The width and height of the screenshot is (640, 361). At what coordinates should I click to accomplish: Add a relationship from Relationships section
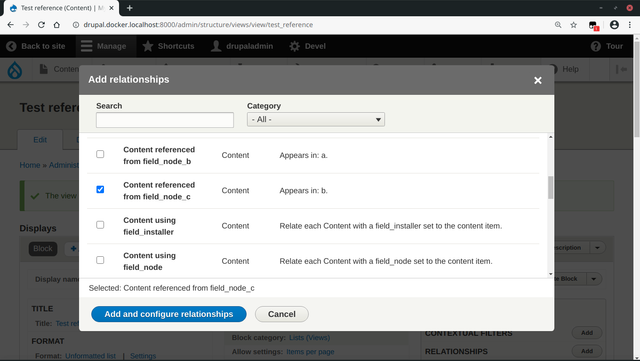click(587, 351)
